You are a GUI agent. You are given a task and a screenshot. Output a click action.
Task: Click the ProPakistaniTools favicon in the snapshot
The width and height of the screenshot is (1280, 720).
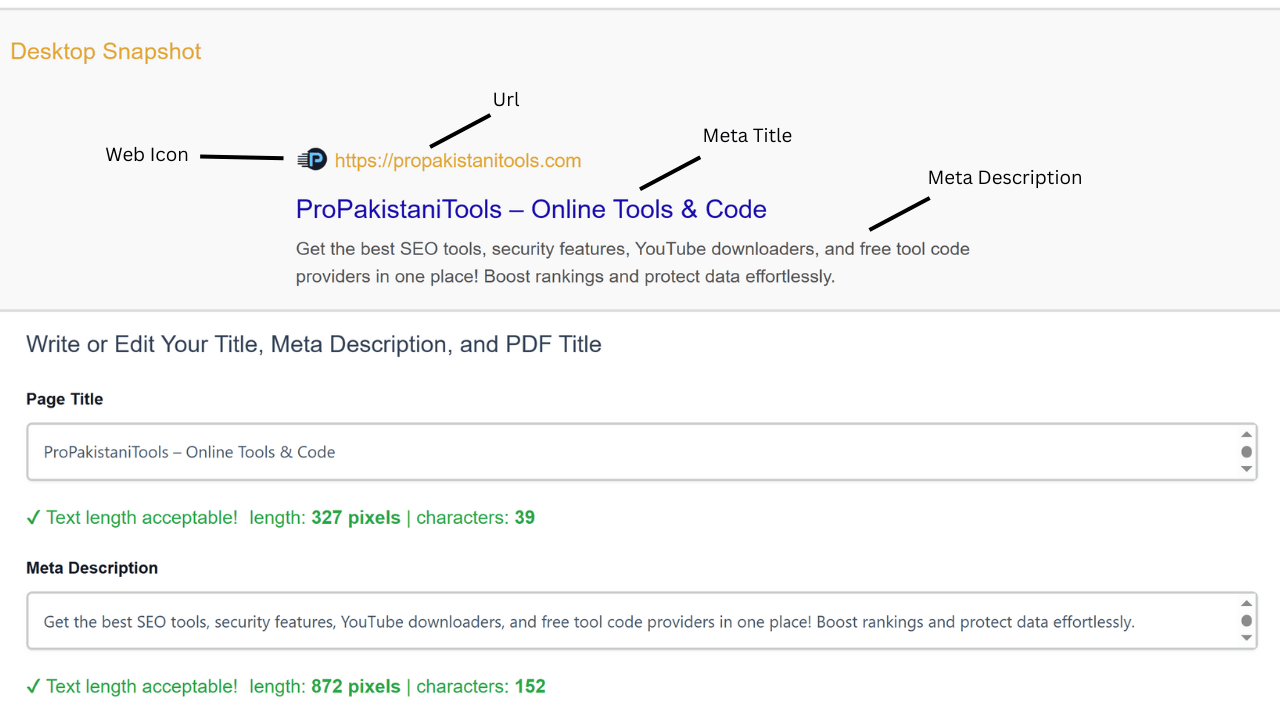pos(312,160)
